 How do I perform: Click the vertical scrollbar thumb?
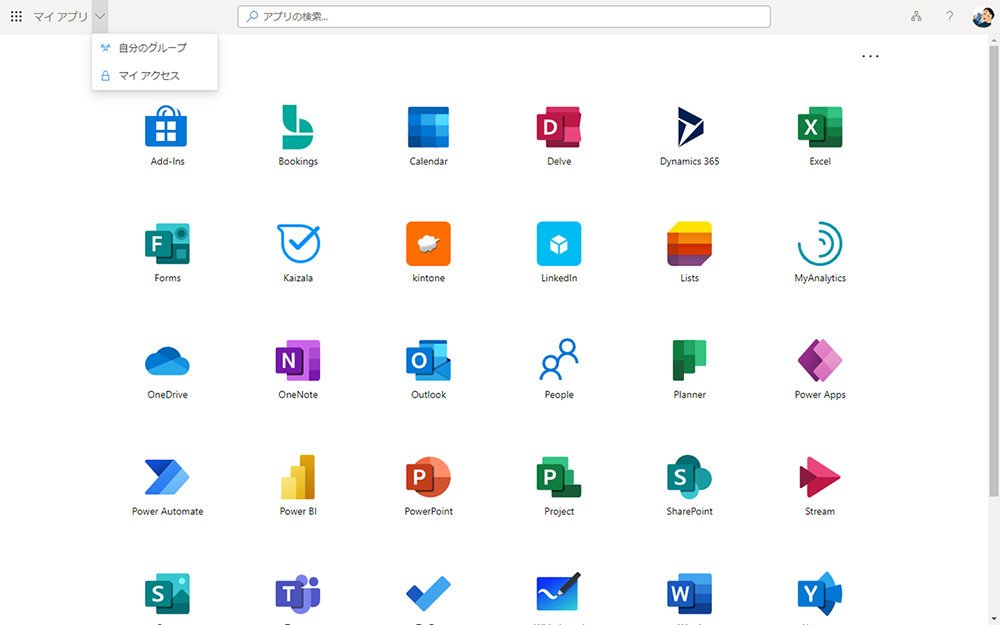pyautogui.click(x=994, y=270)
